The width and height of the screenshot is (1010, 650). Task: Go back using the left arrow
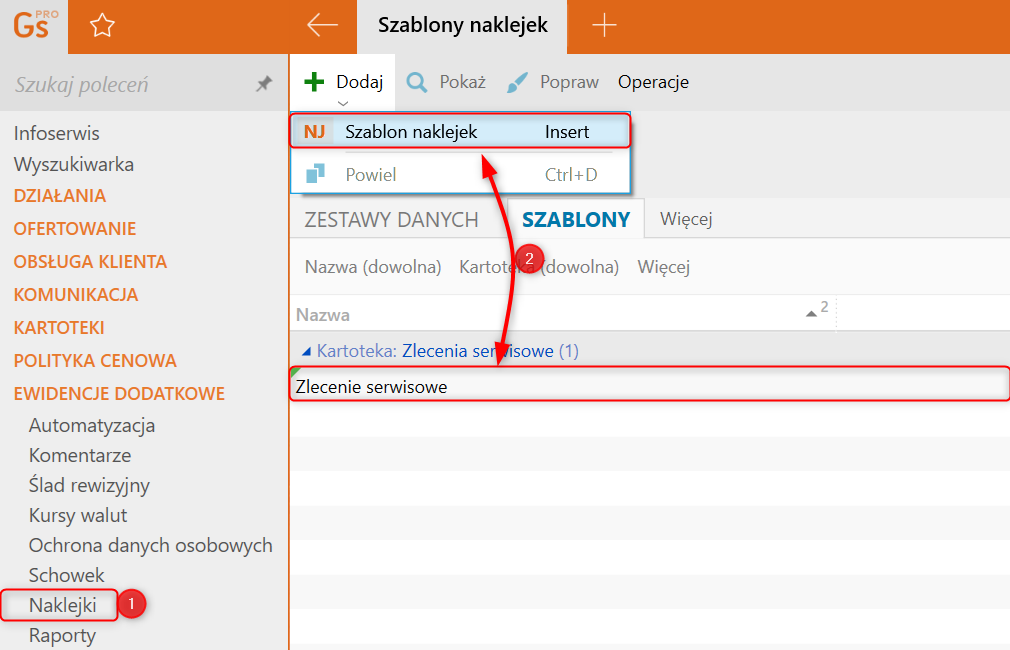coord(322,26)
